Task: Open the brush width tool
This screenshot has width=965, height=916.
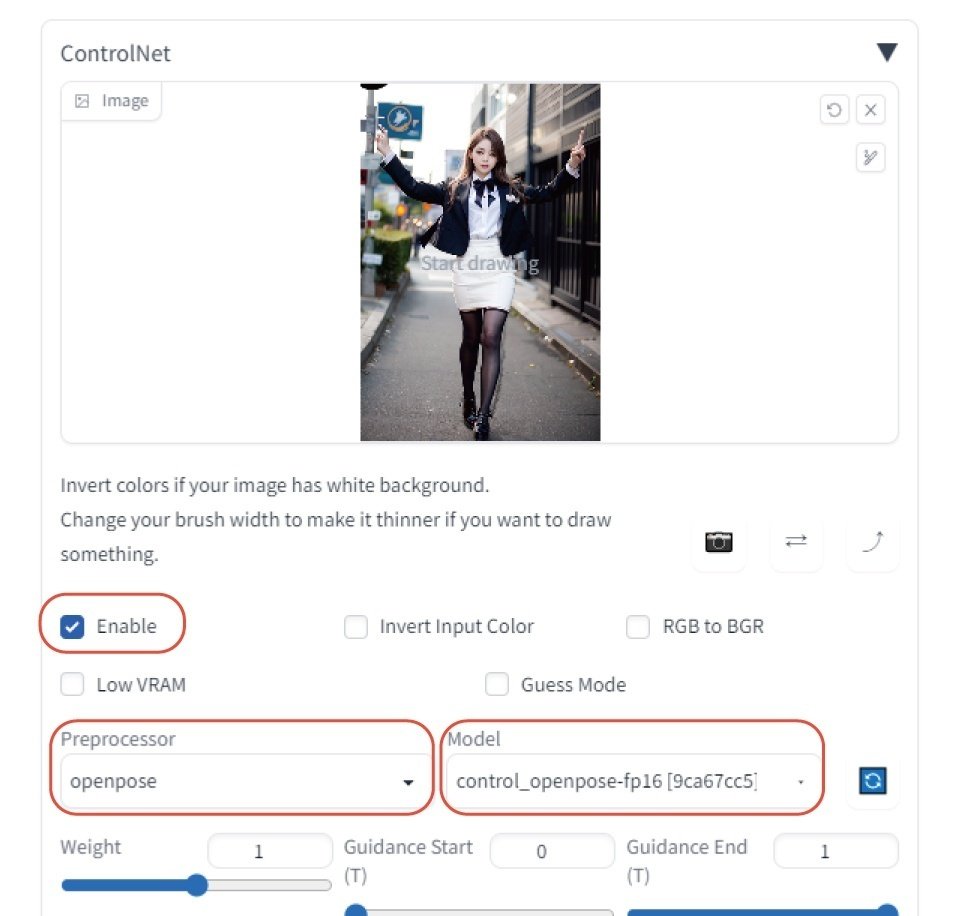Action: tap(870, 158)
